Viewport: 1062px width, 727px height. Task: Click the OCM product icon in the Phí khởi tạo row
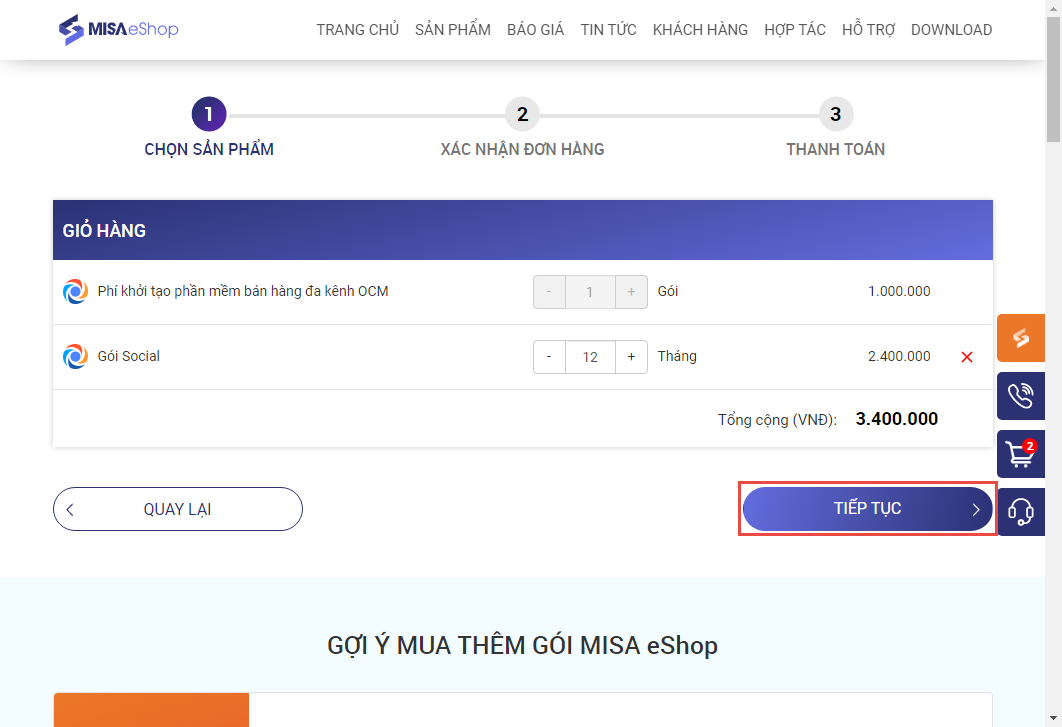pyautogui.click(x=75, y=291)
